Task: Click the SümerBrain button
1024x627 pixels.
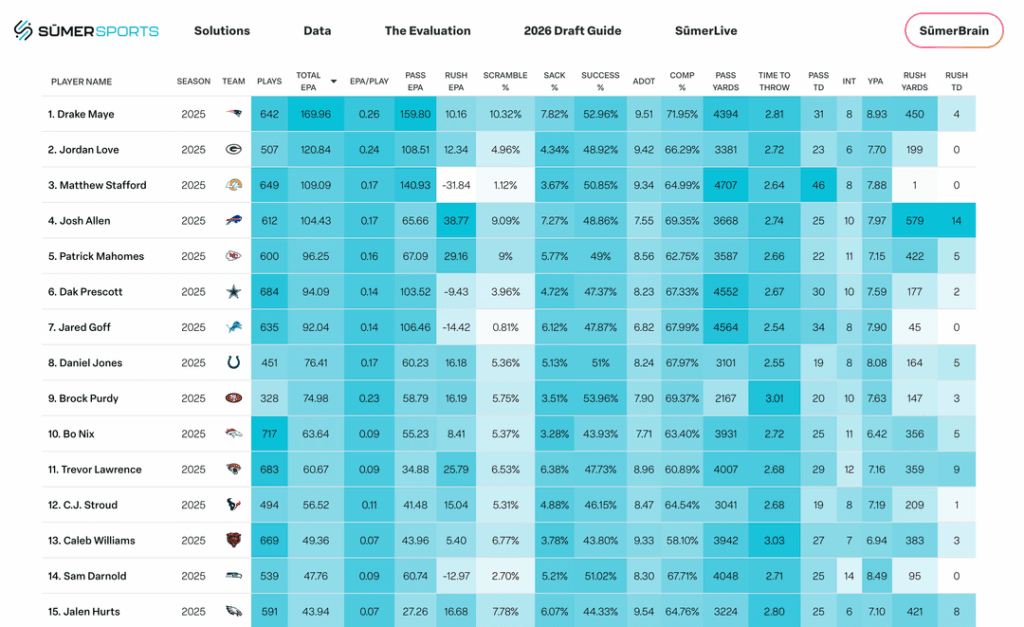Action: [x=953, y=30]
